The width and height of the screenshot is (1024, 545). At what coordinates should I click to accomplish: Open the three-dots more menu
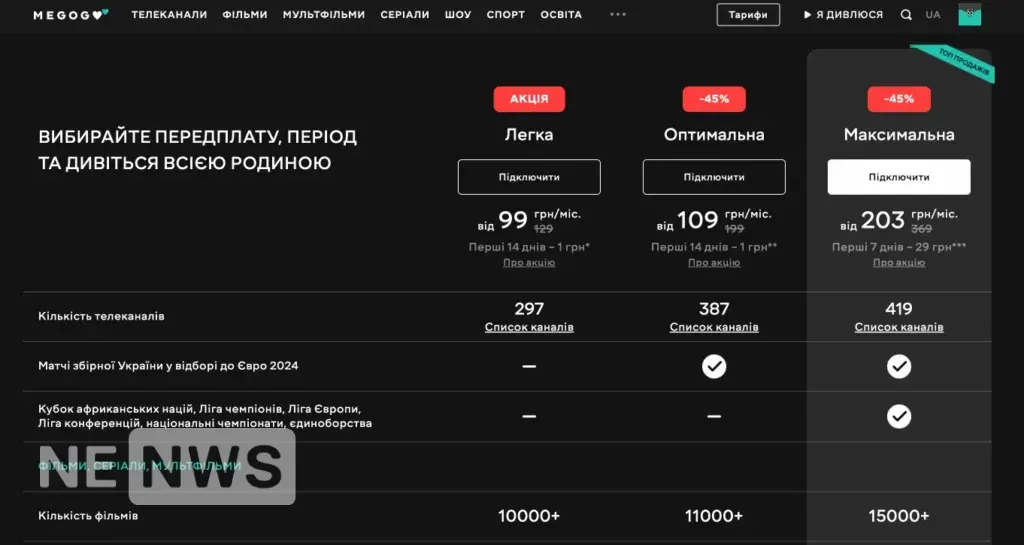618,14
